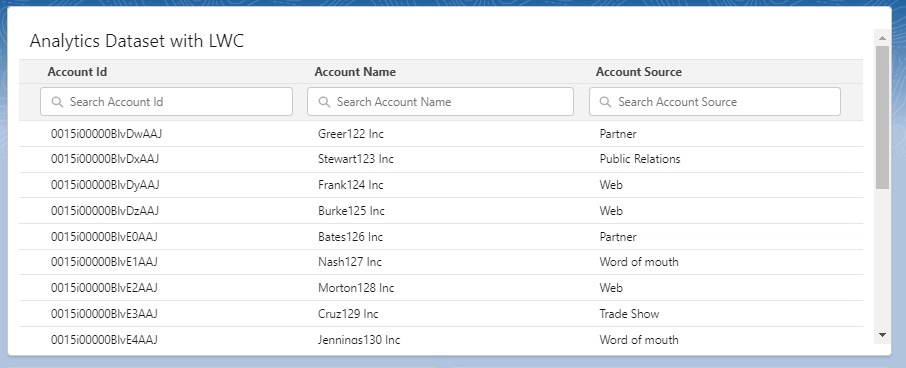This screenshot has width=906, height=368.
Task: Click Word of mouth in the Nash127 row
Action: [x=638, y=262]
